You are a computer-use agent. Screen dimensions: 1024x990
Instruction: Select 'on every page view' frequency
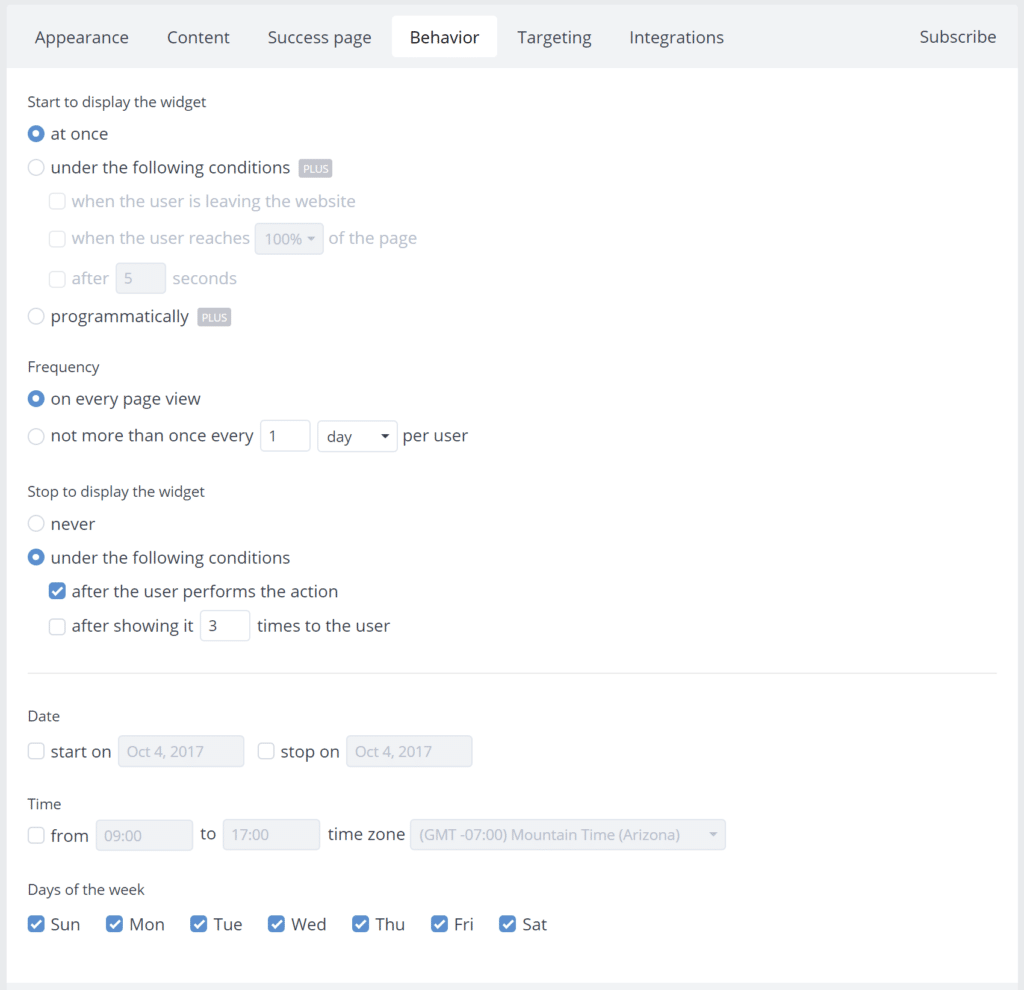tap(36, 398)
